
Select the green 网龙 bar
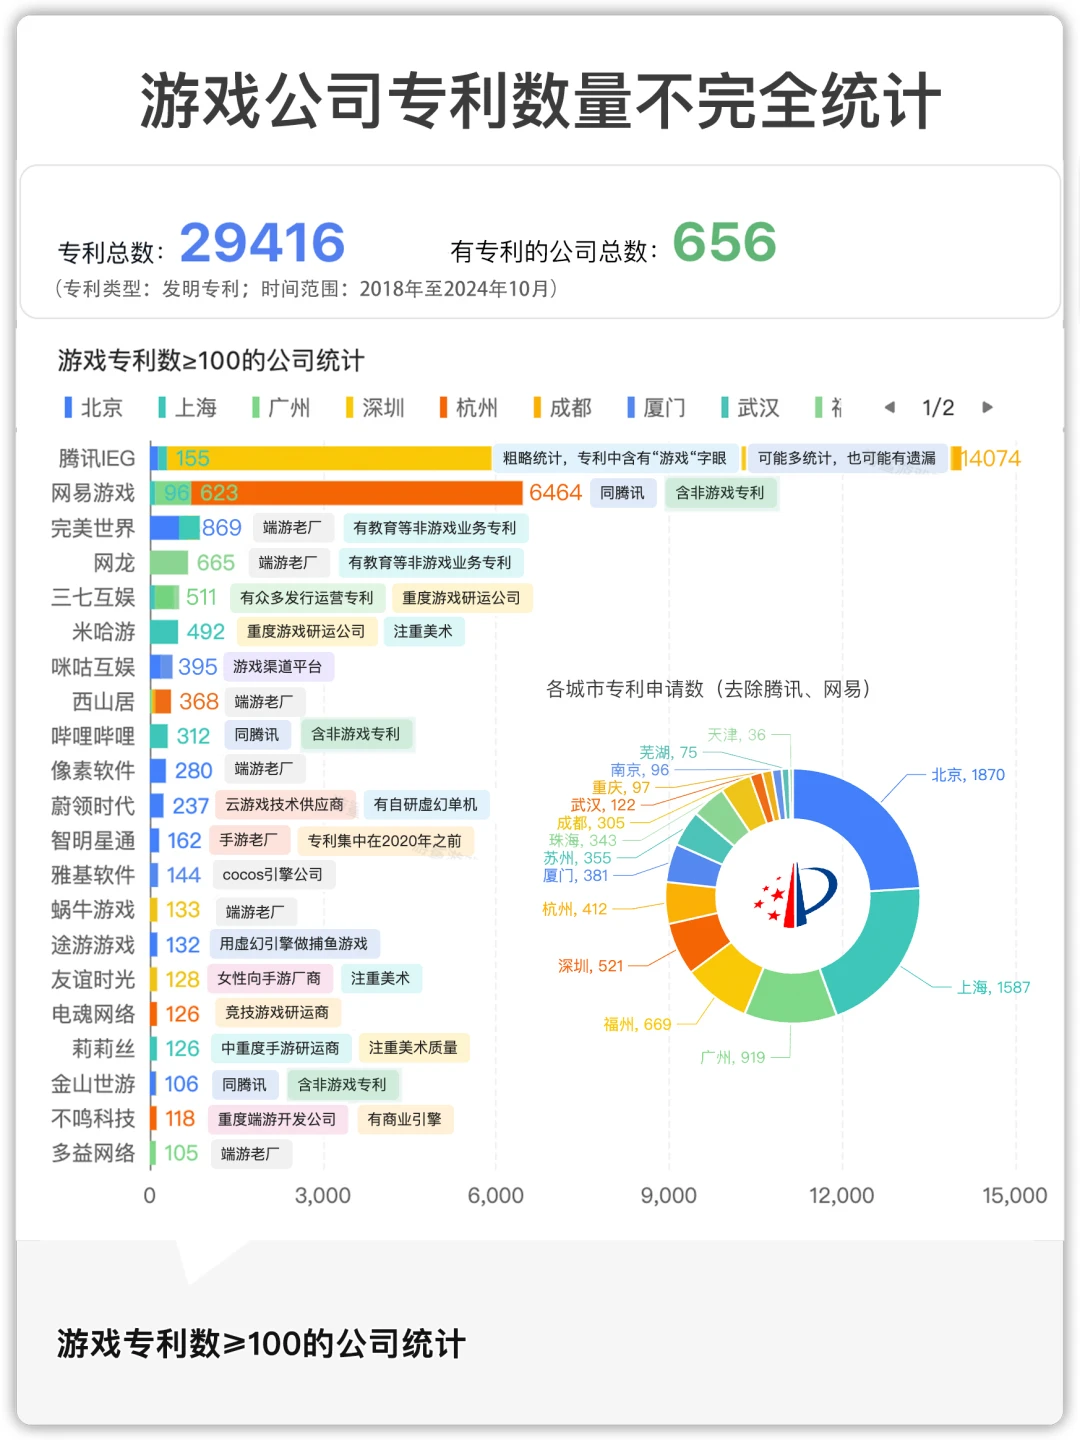169,562
